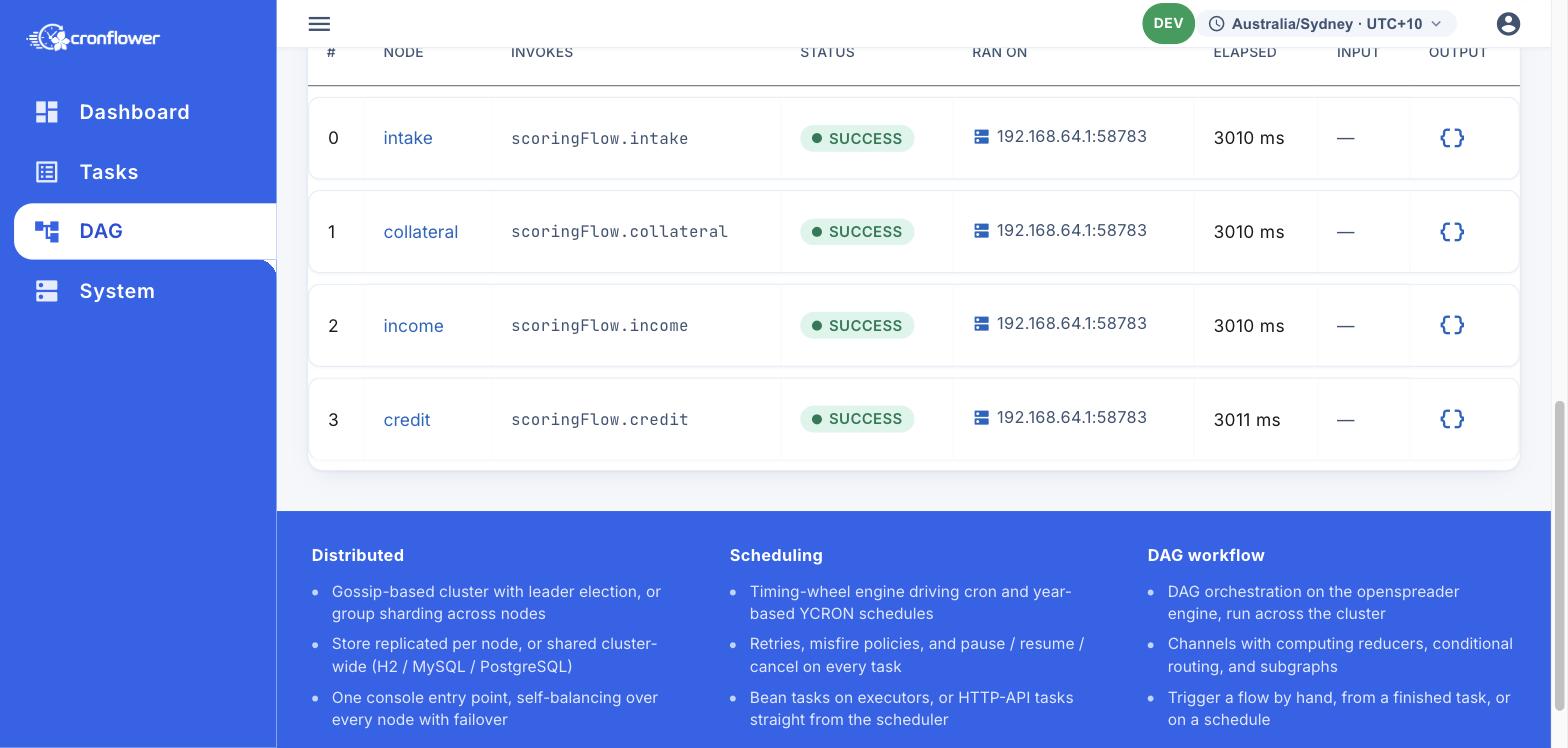Open the income node link
Viewport: 1568px width, 748px height.
coord(413,326)
